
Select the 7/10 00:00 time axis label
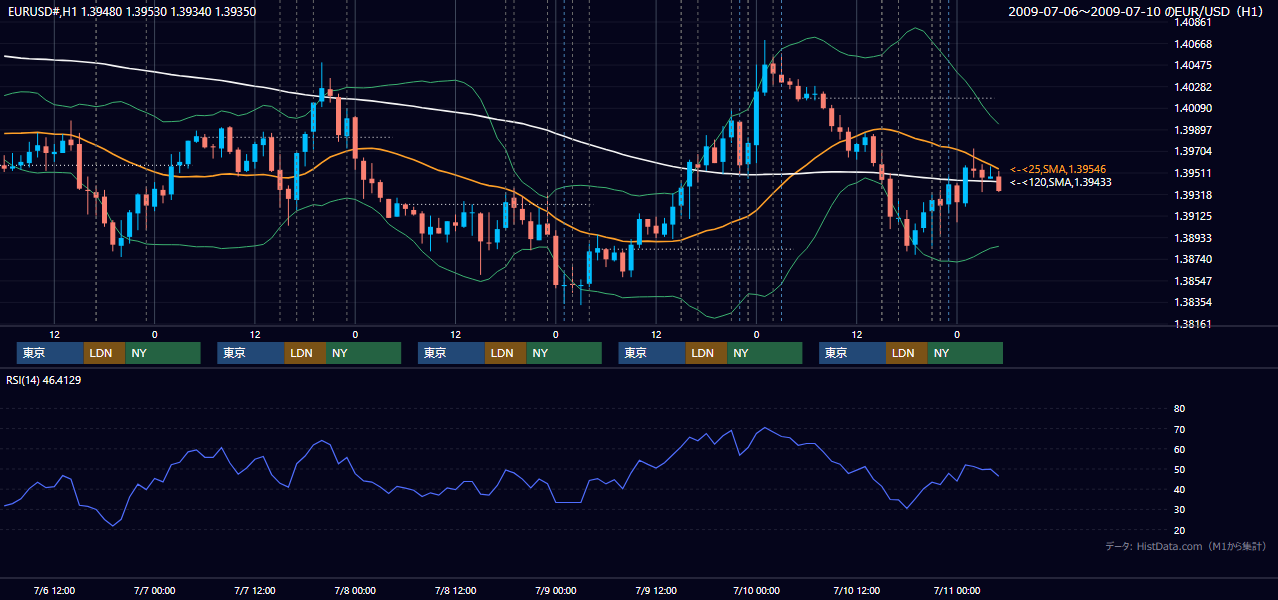point(756,590)
